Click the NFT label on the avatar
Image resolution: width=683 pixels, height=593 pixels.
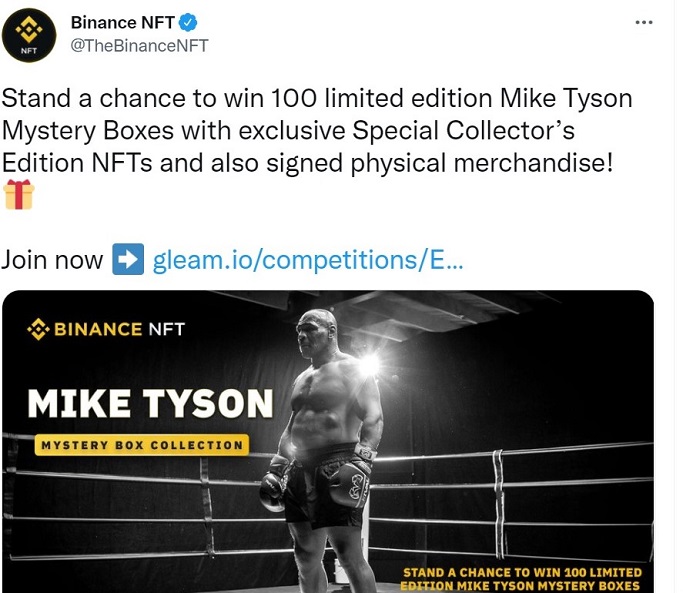[x=29, y=51]
